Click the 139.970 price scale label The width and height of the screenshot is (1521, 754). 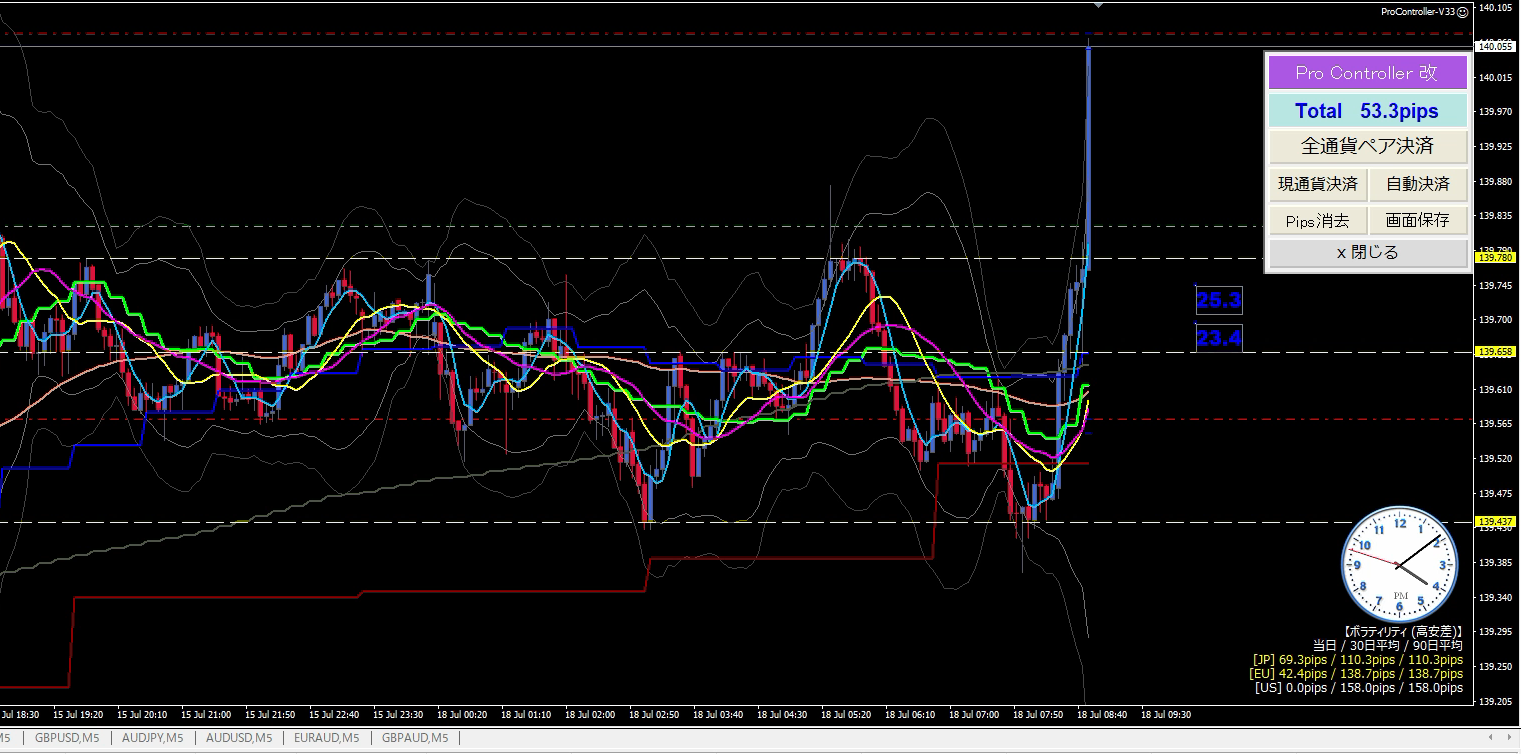click(x=1495, y=112)
